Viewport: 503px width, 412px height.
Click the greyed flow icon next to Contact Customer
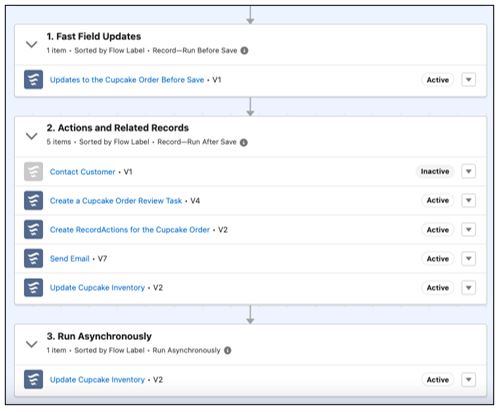33,171
